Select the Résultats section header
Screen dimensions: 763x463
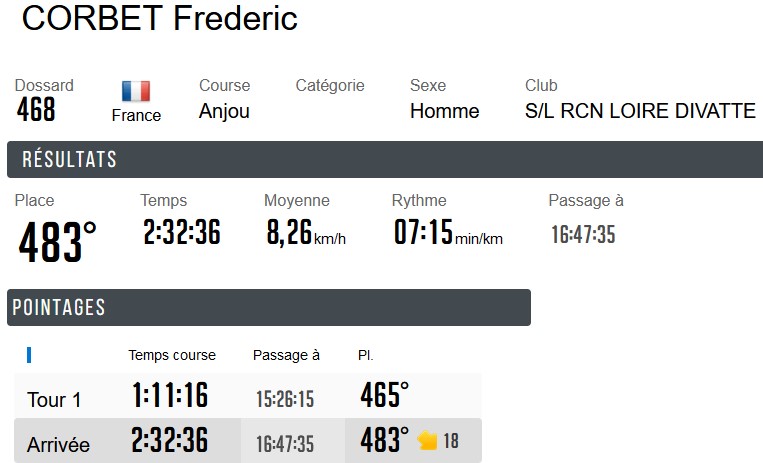point(70,160)
